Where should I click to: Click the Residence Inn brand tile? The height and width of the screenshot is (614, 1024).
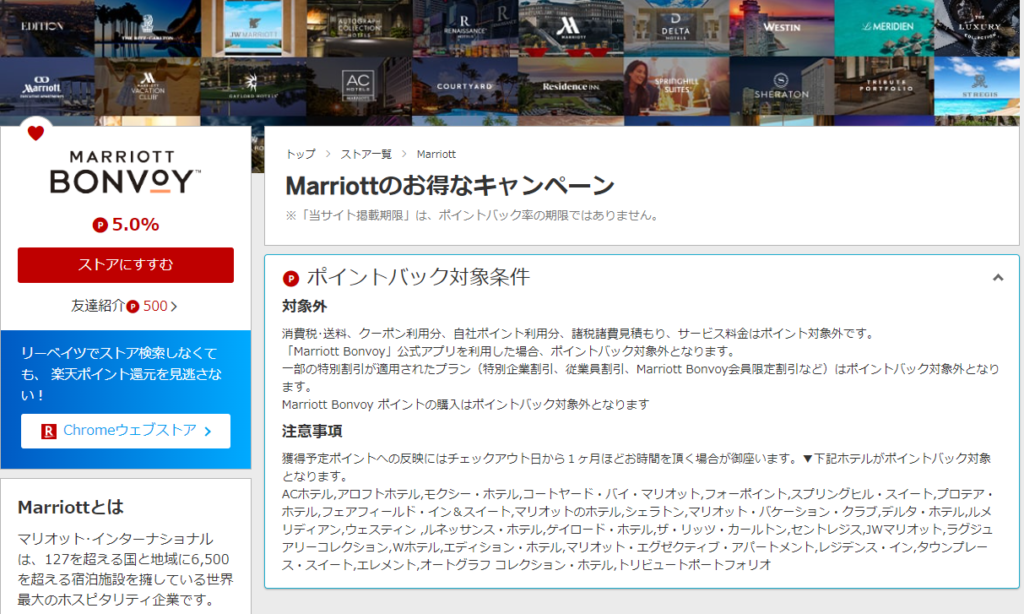571,86
